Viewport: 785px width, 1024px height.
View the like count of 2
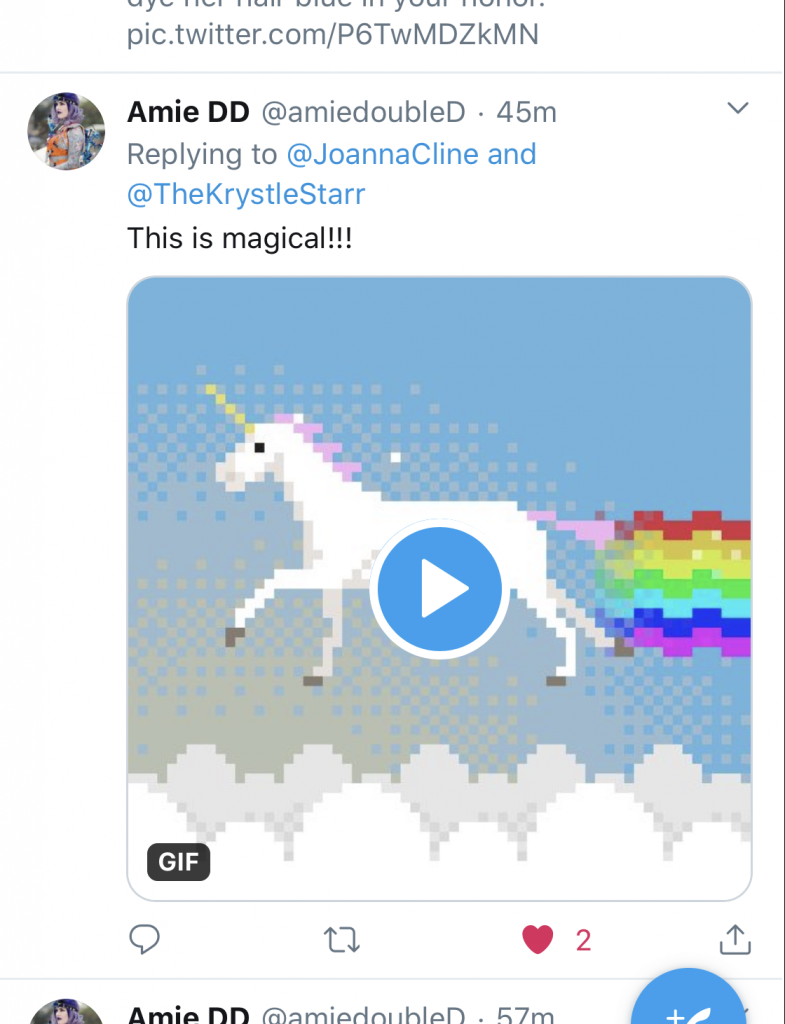(583, 939)
